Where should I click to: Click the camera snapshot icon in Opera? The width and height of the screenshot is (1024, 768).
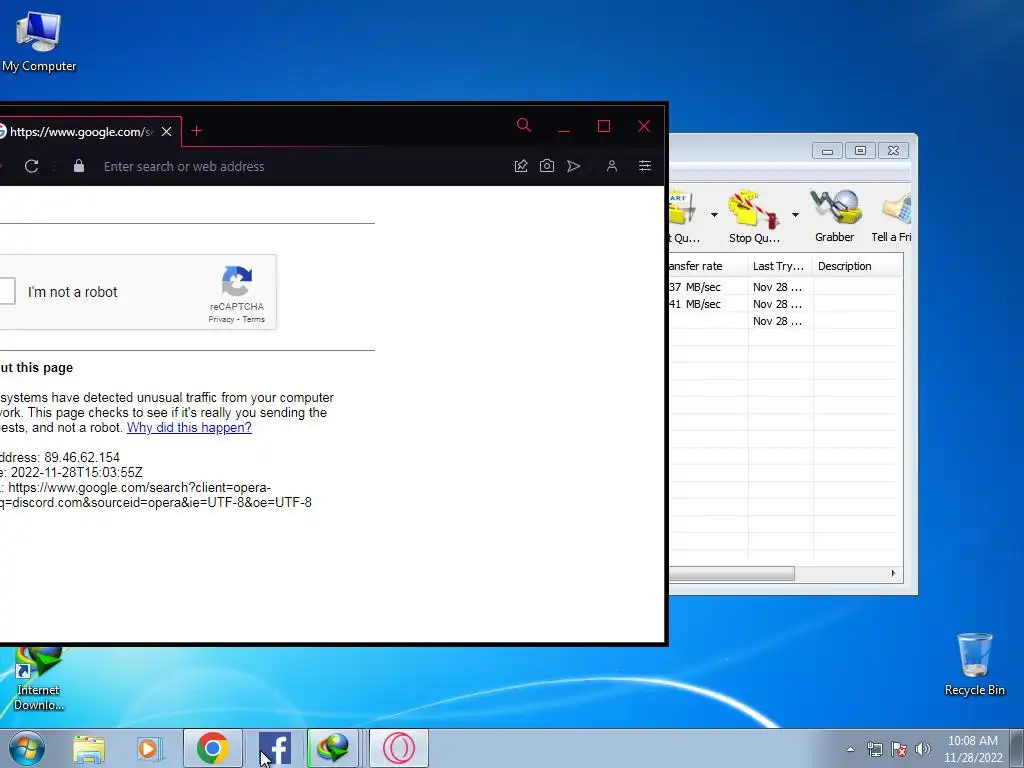point(547,166)
